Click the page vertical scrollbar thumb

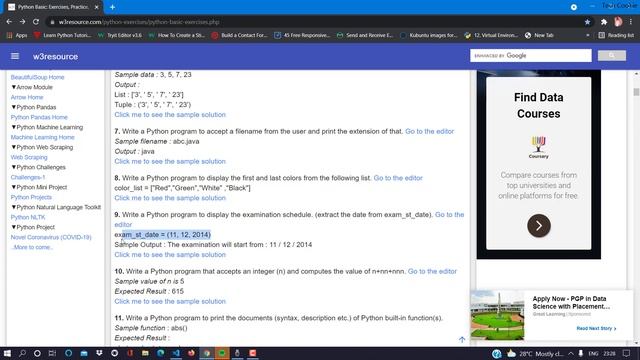point(636,92)
